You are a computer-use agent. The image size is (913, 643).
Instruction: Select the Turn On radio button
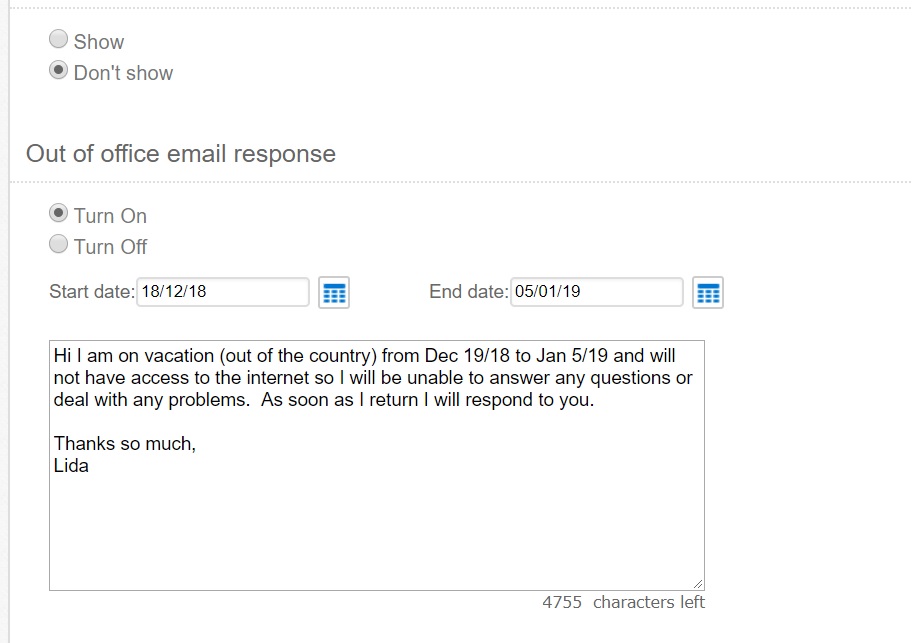[59, 211]
